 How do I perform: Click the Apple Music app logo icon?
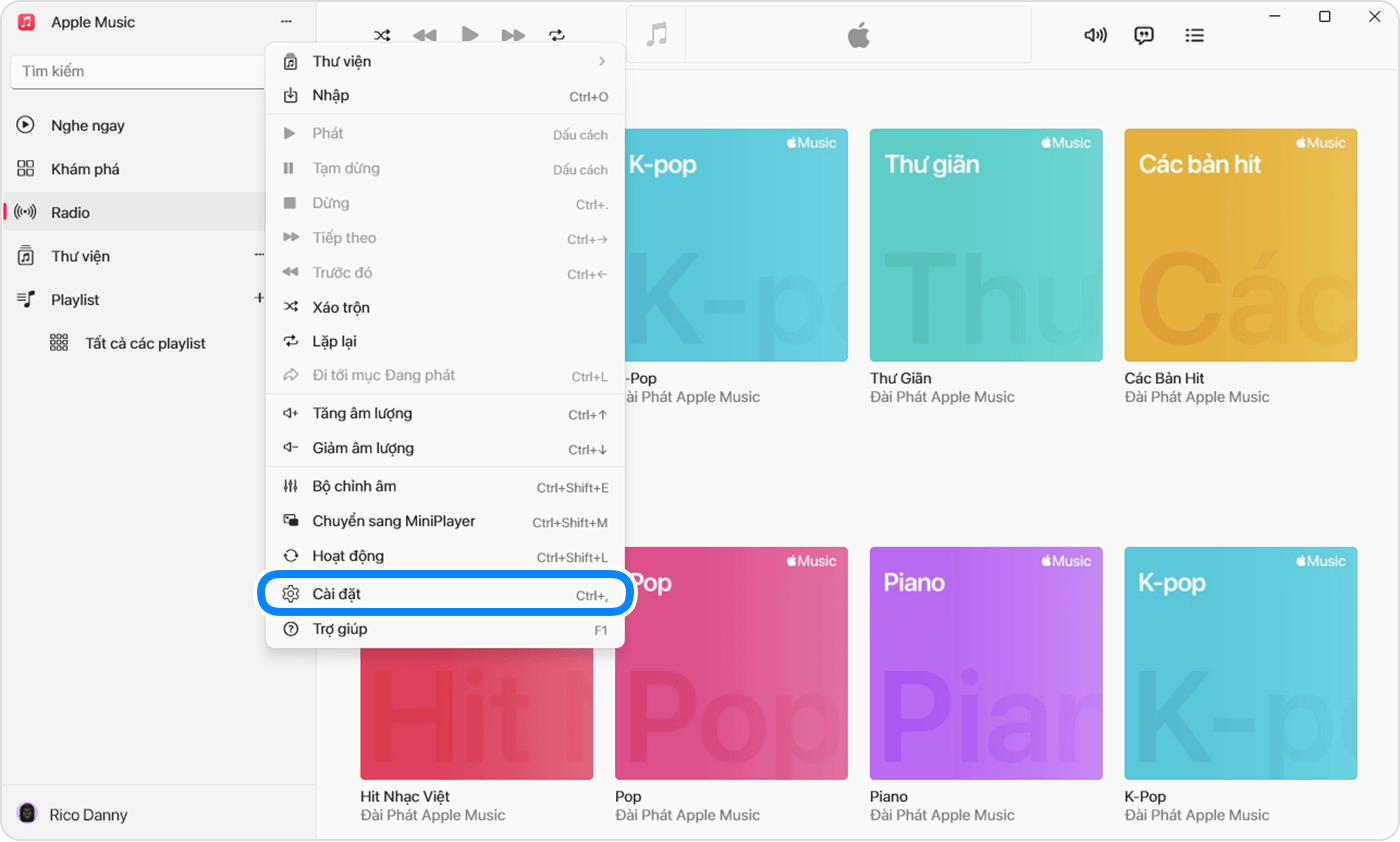(x=27, y=22)
